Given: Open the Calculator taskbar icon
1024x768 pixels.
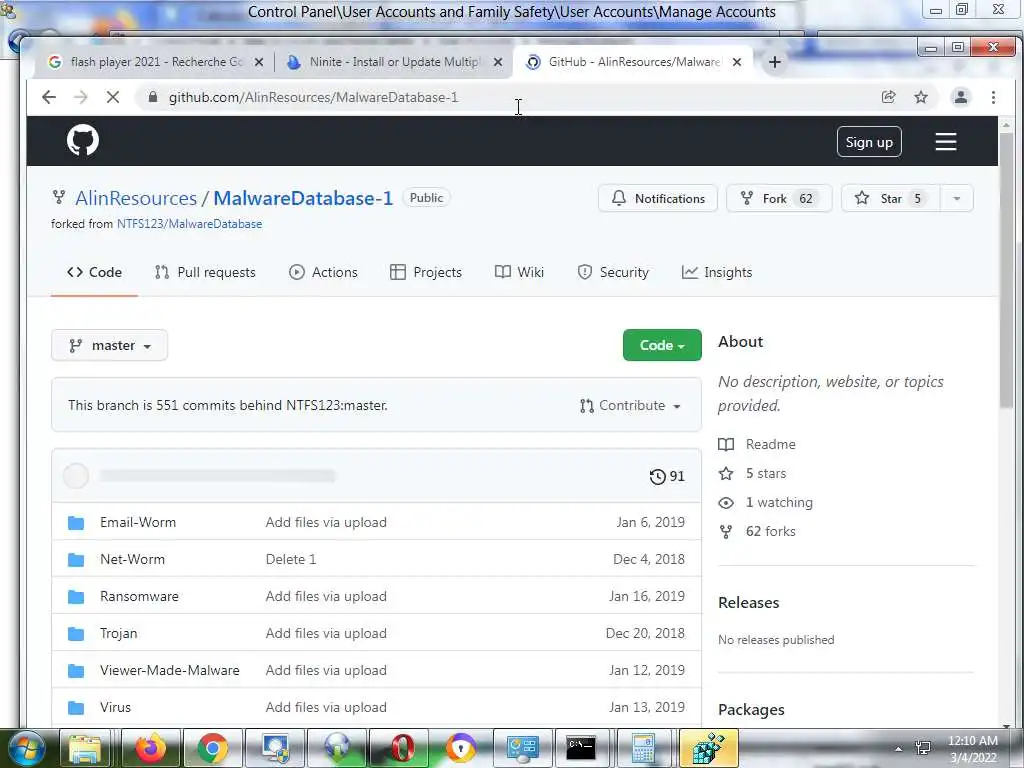Looking at the screenshot, I should [x=643, y=748].
